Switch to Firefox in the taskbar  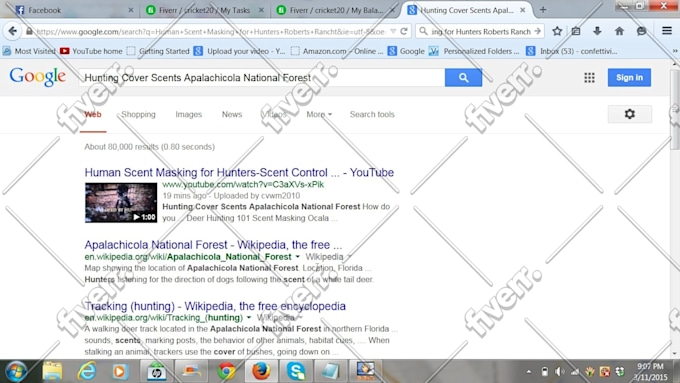tap(261, 371)
